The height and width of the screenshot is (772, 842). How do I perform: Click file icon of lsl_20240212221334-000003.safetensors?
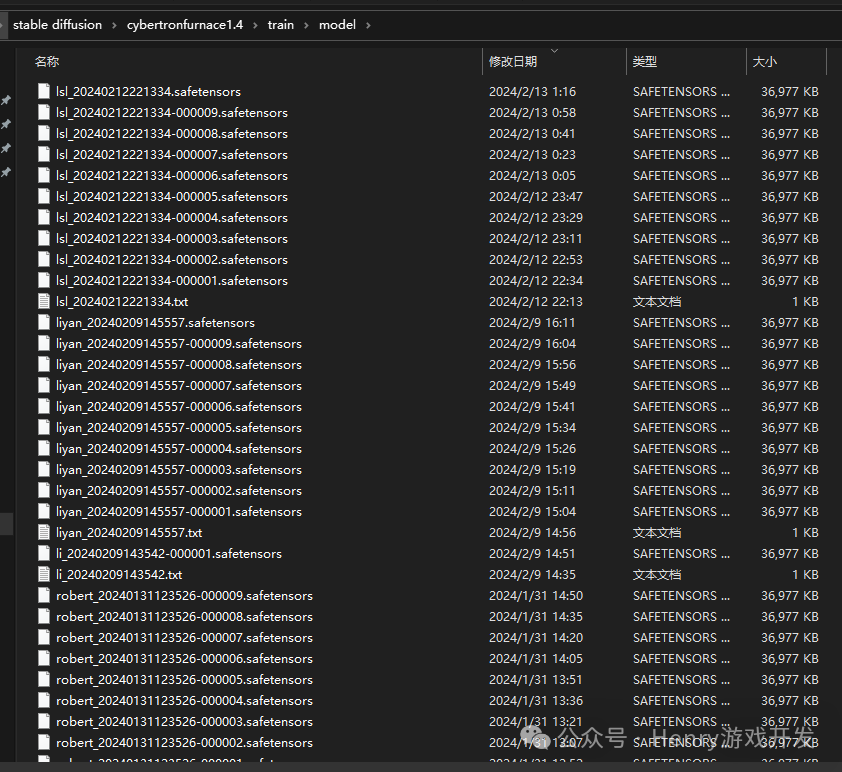click(x=43, y=238)
